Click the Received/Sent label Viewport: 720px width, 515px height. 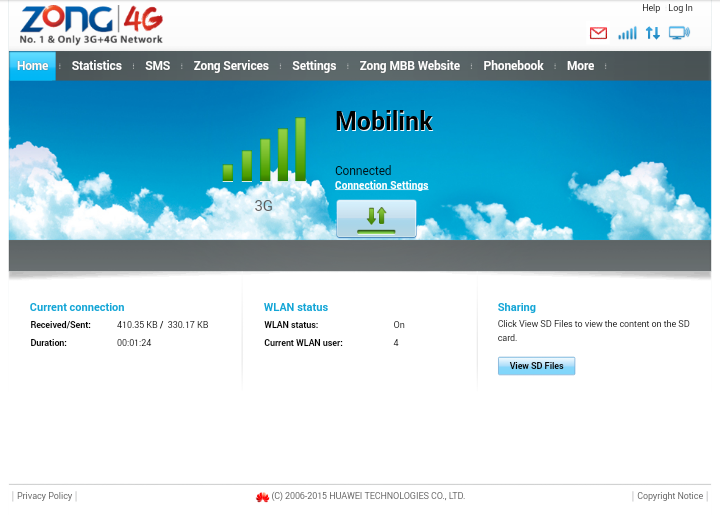(x=61, y=325)
